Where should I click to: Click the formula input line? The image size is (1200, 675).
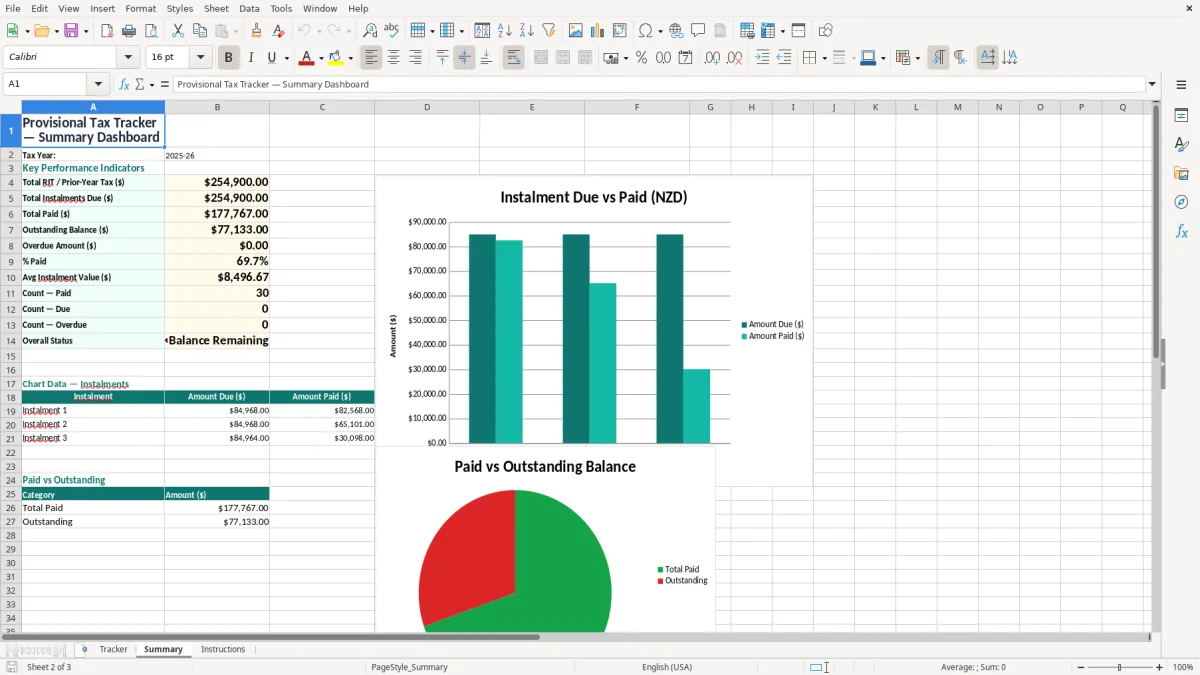659,84
